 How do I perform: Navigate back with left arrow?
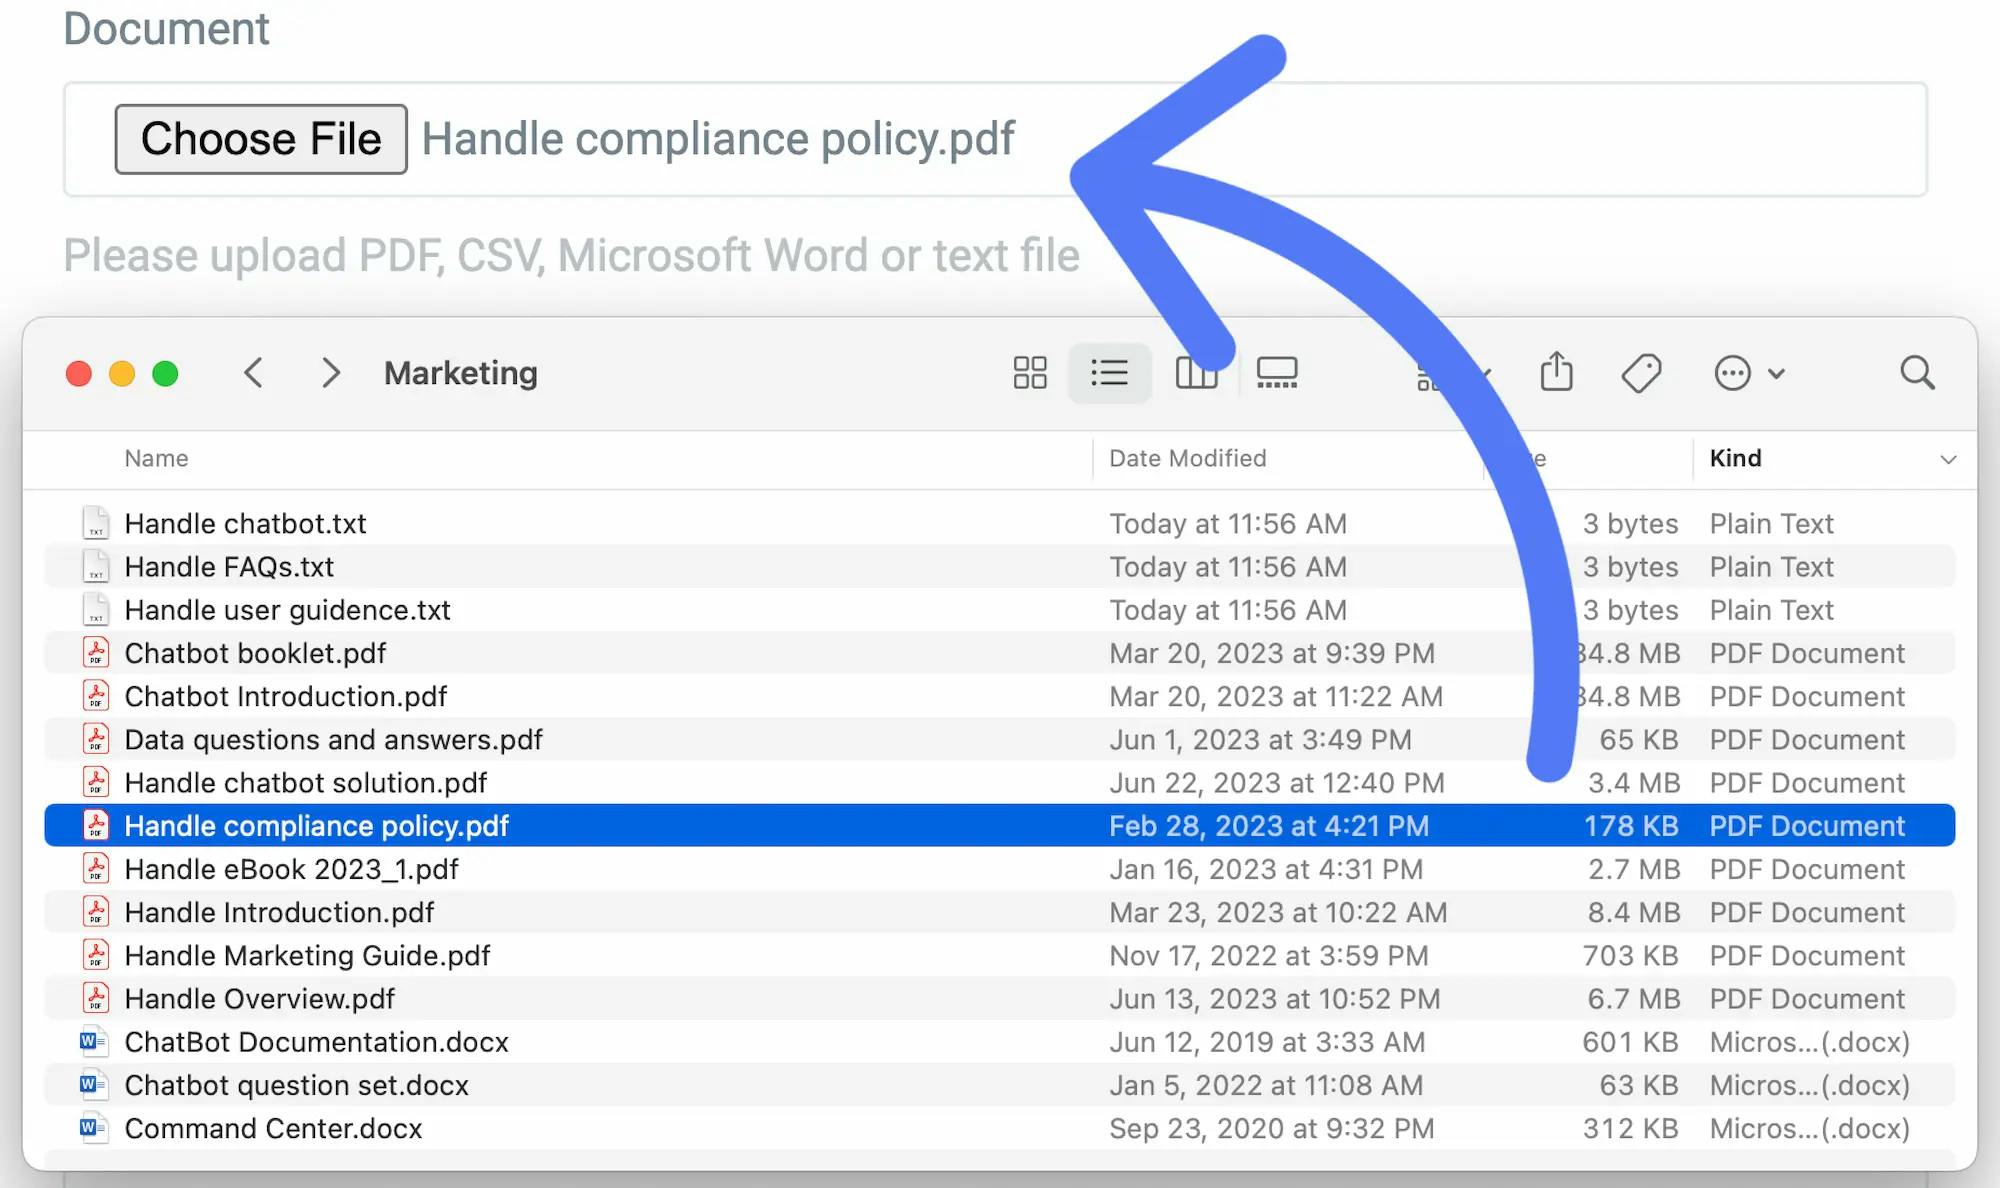coord(253,372)
